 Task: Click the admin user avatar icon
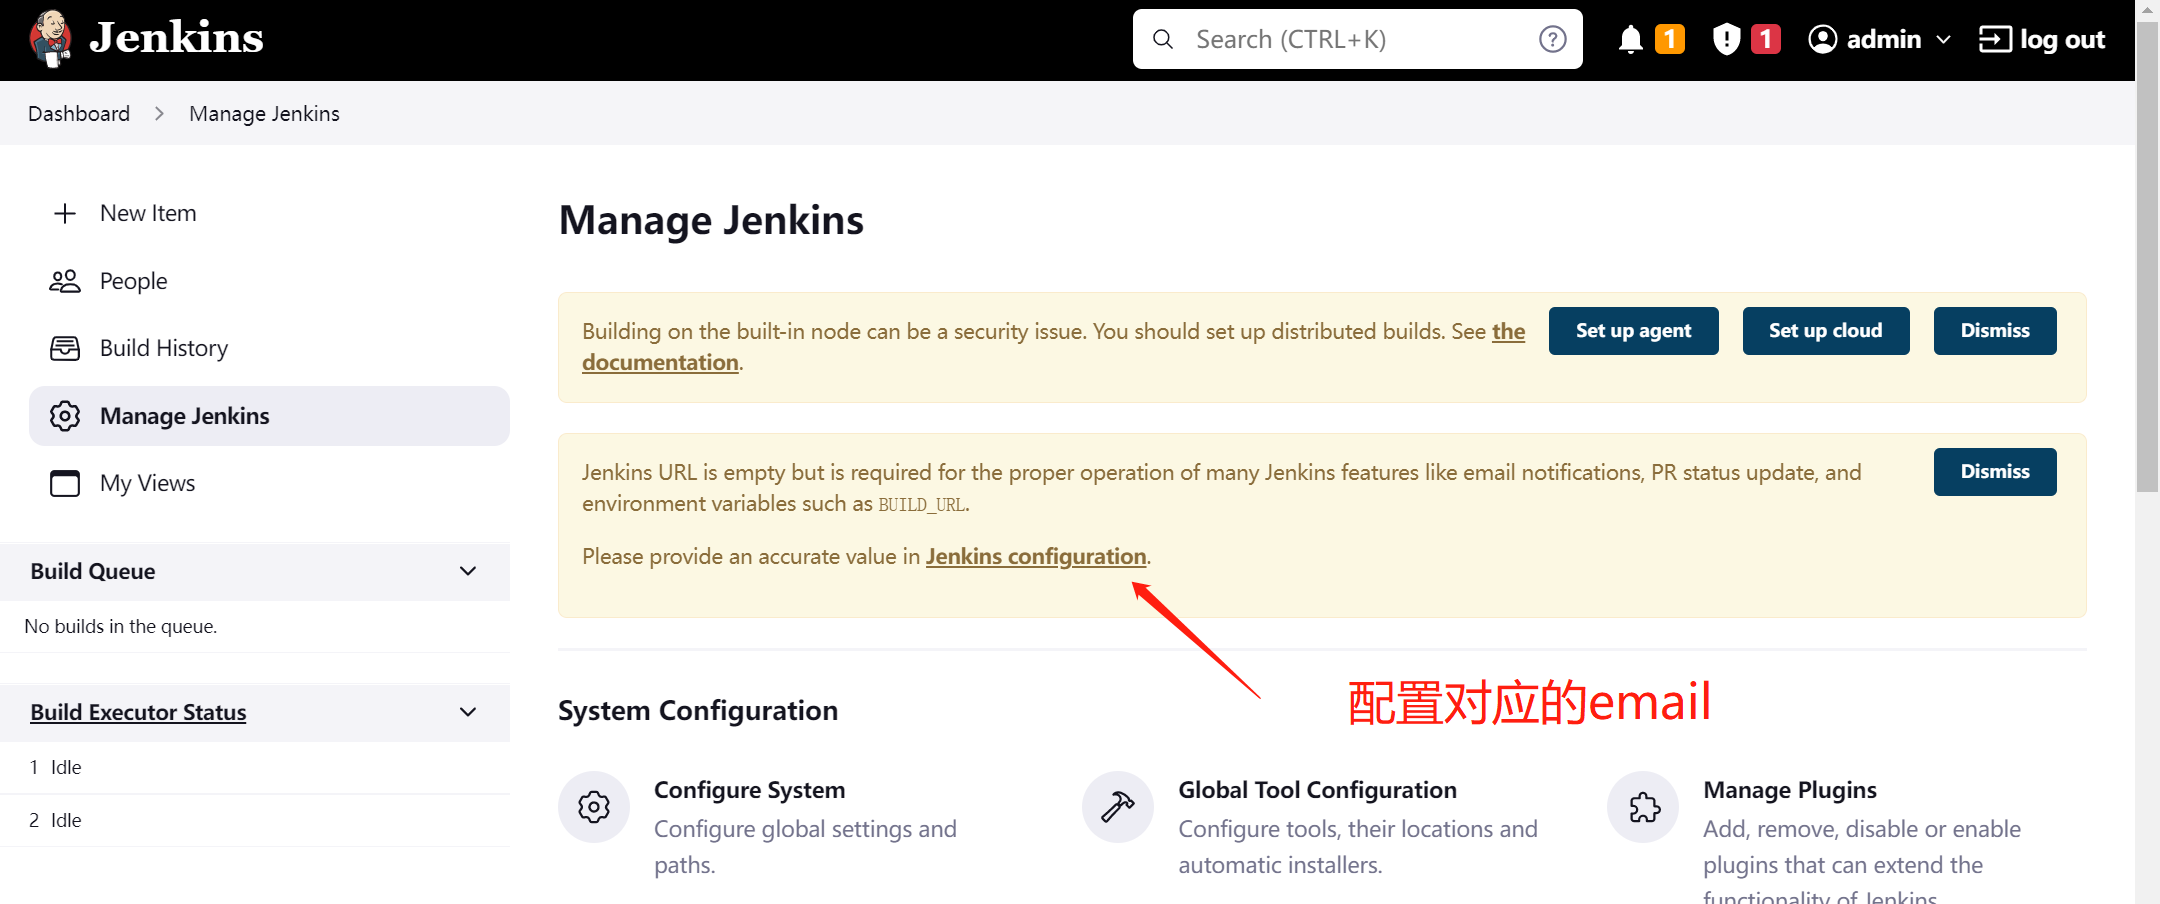(1823, 39)
